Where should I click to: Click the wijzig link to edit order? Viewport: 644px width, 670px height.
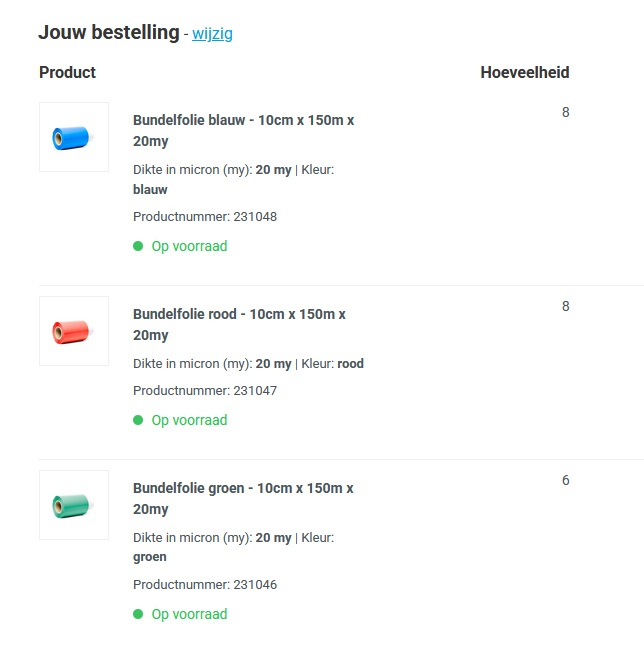pyautogui.click(x=212, y=33)
